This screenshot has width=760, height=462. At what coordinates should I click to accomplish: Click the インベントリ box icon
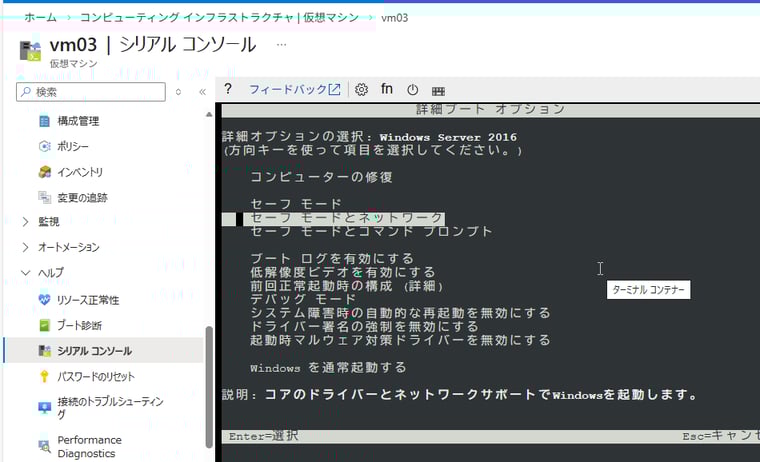[x=44, y=172]
